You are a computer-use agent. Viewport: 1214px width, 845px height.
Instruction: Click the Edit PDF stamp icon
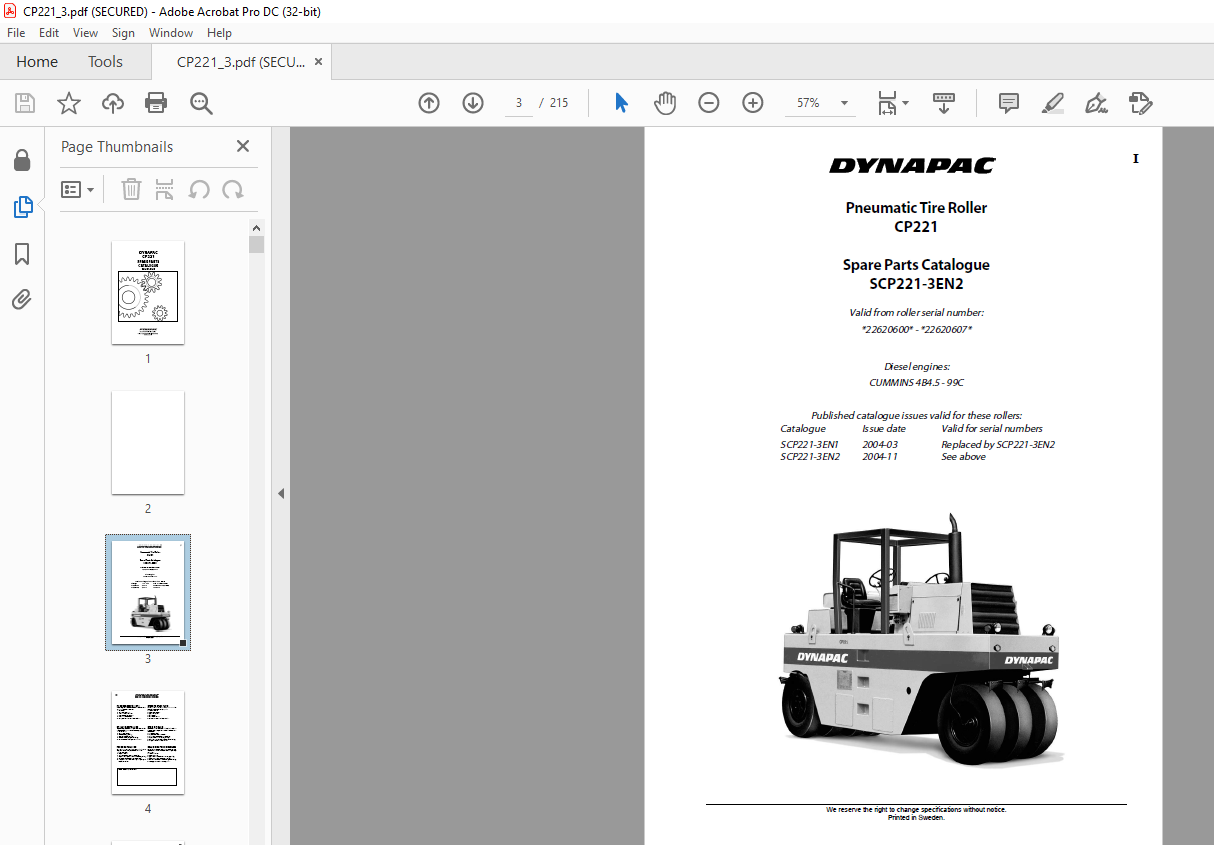[x=1140, y=103]
